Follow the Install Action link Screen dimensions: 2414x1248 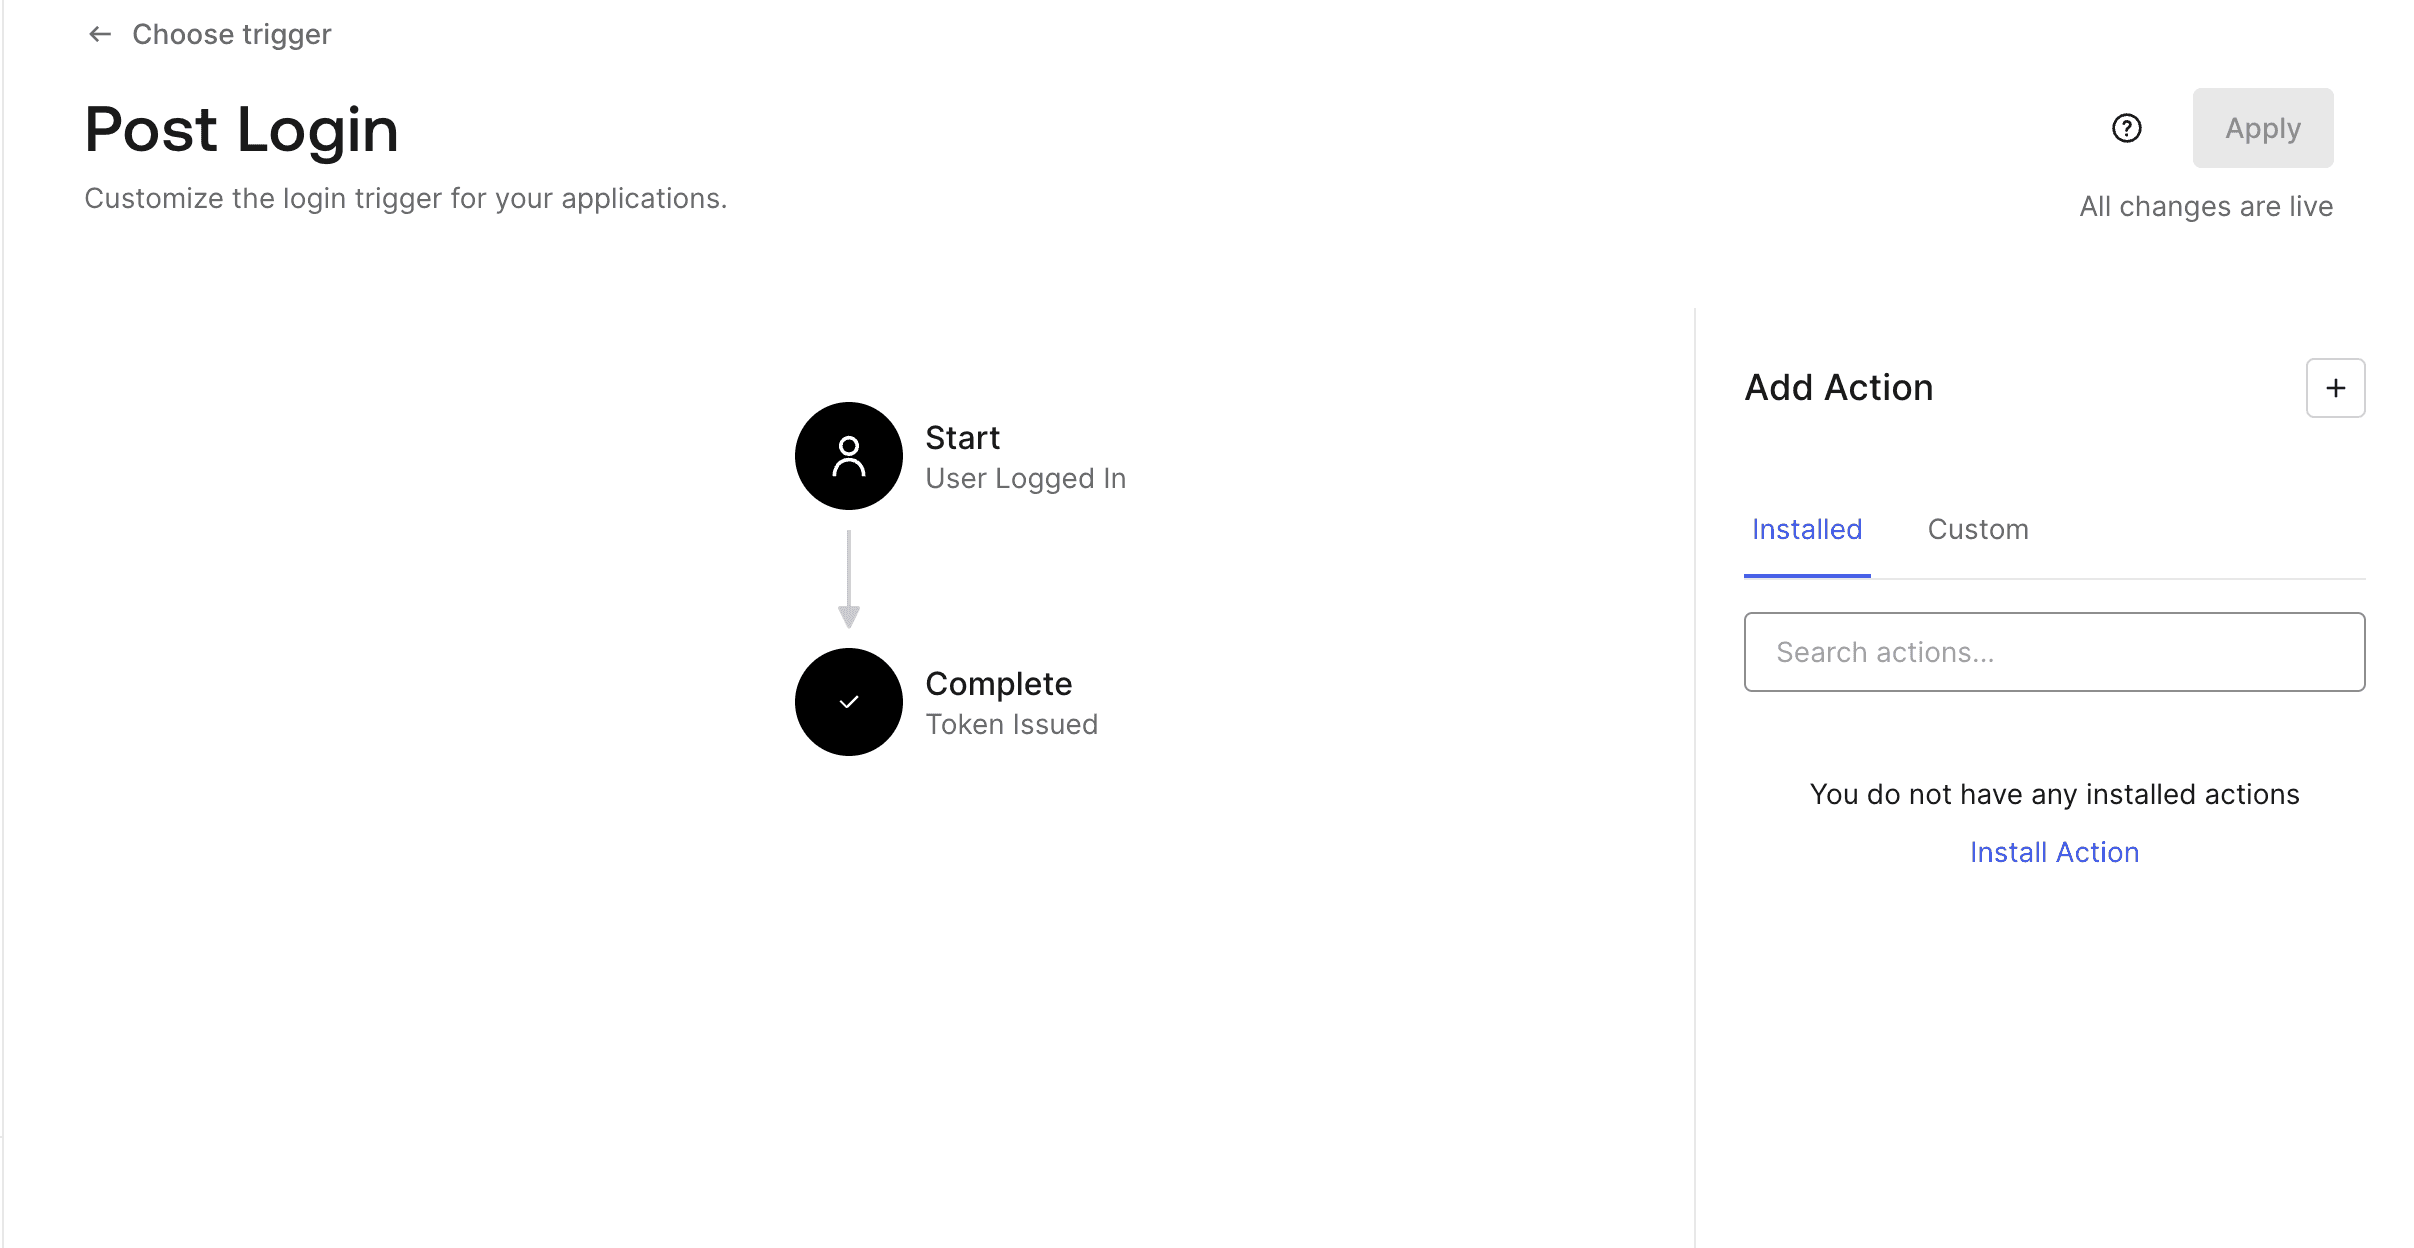click(x=2054, y=852)
